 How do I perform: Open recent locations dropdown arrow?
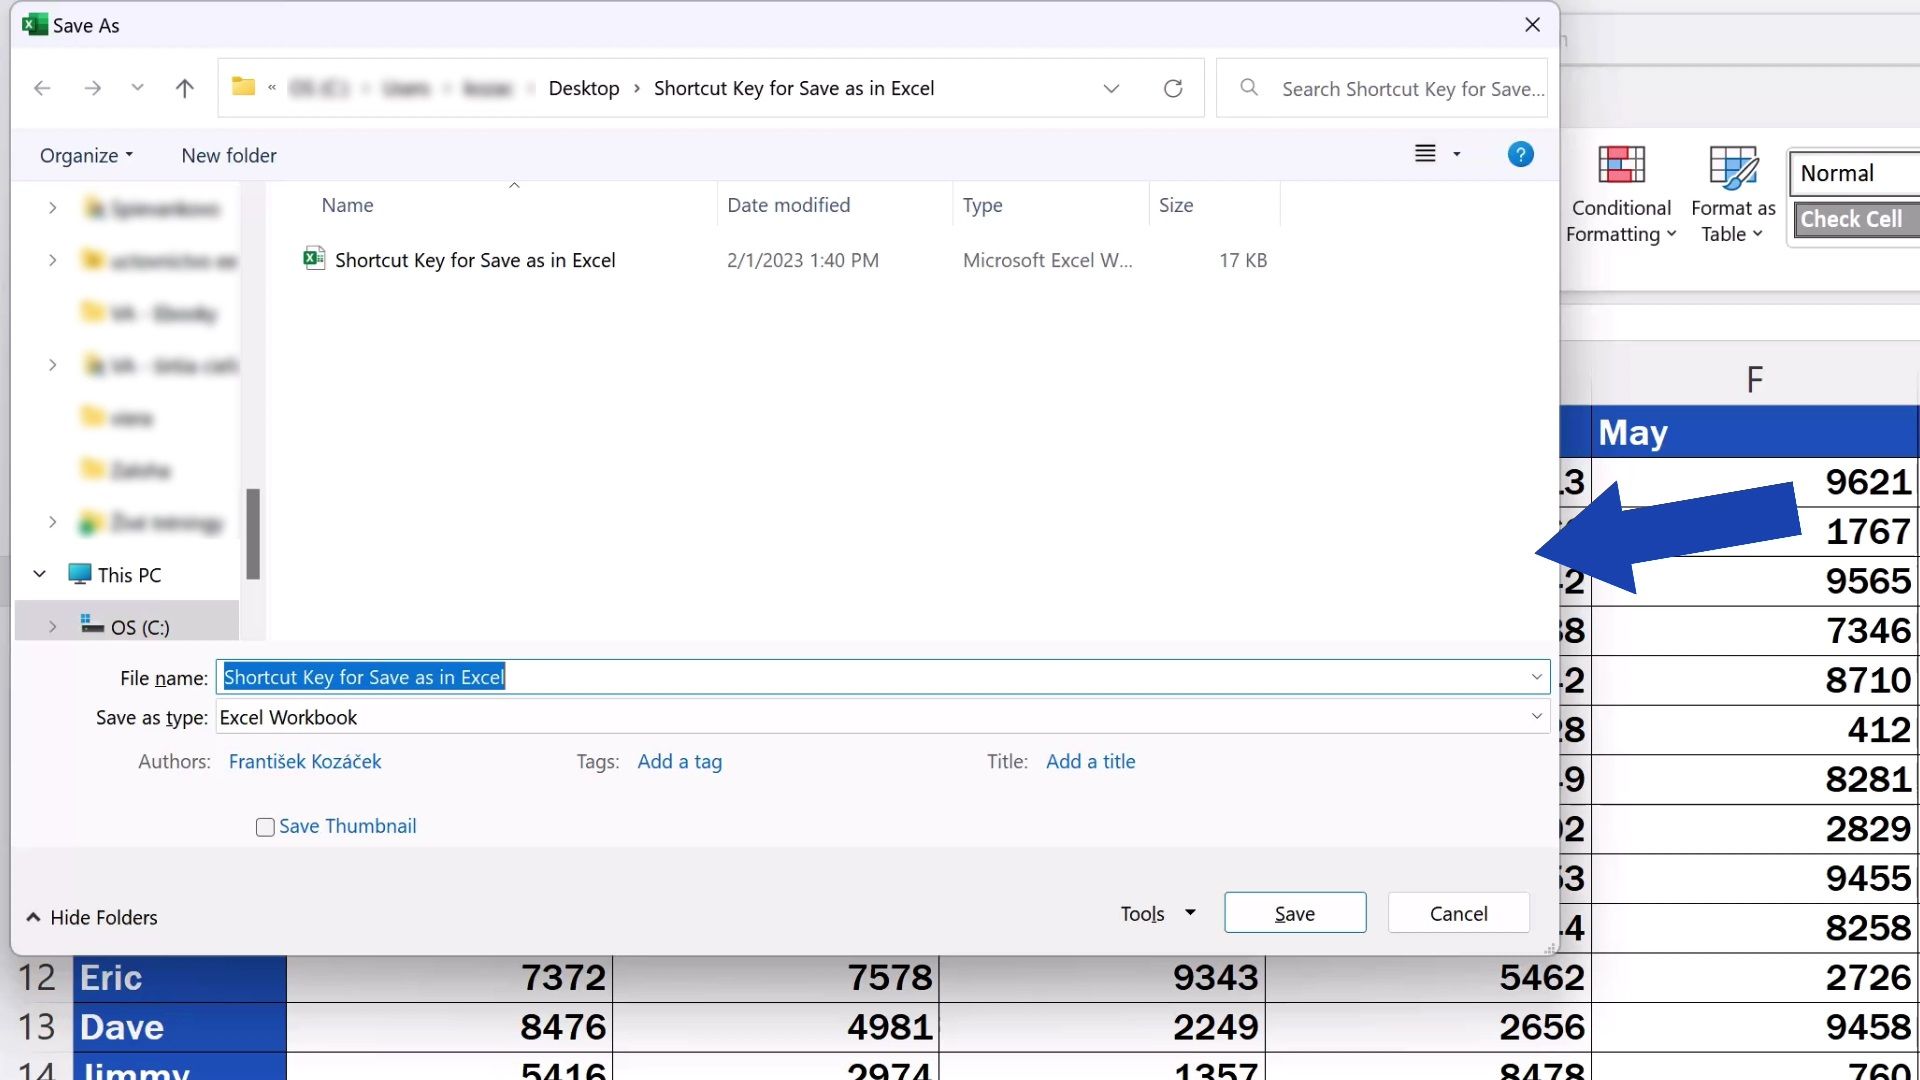tap(137, 88)
